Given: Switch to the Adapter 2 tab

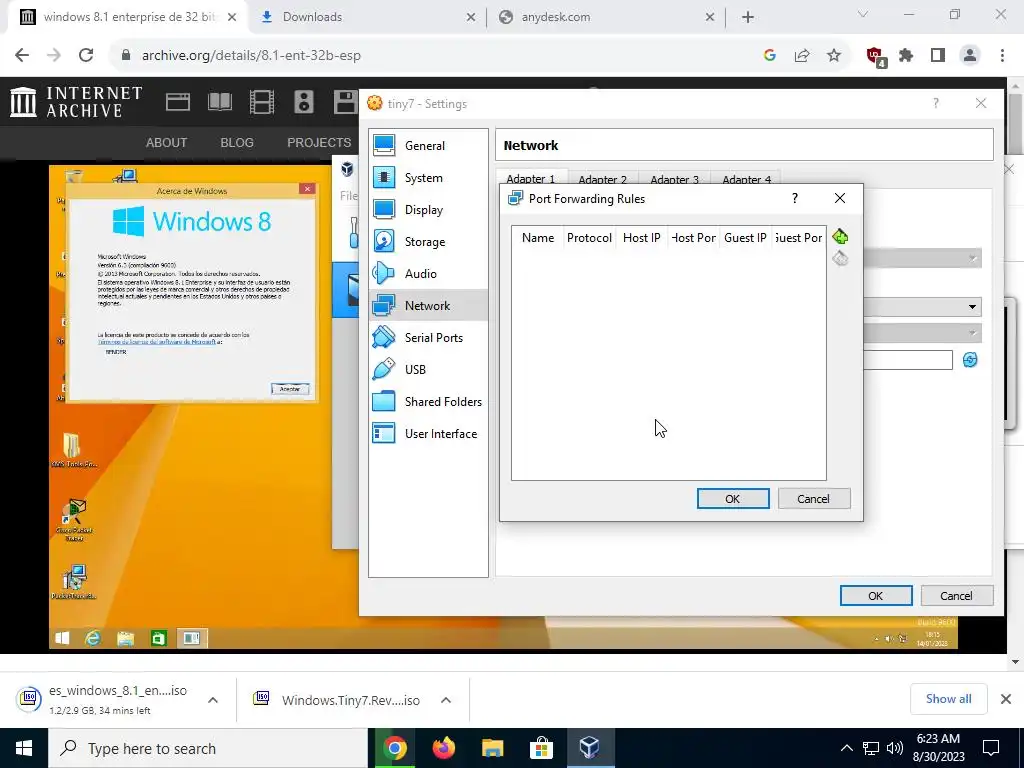Looking at the screenshot, I should (602, 179).
